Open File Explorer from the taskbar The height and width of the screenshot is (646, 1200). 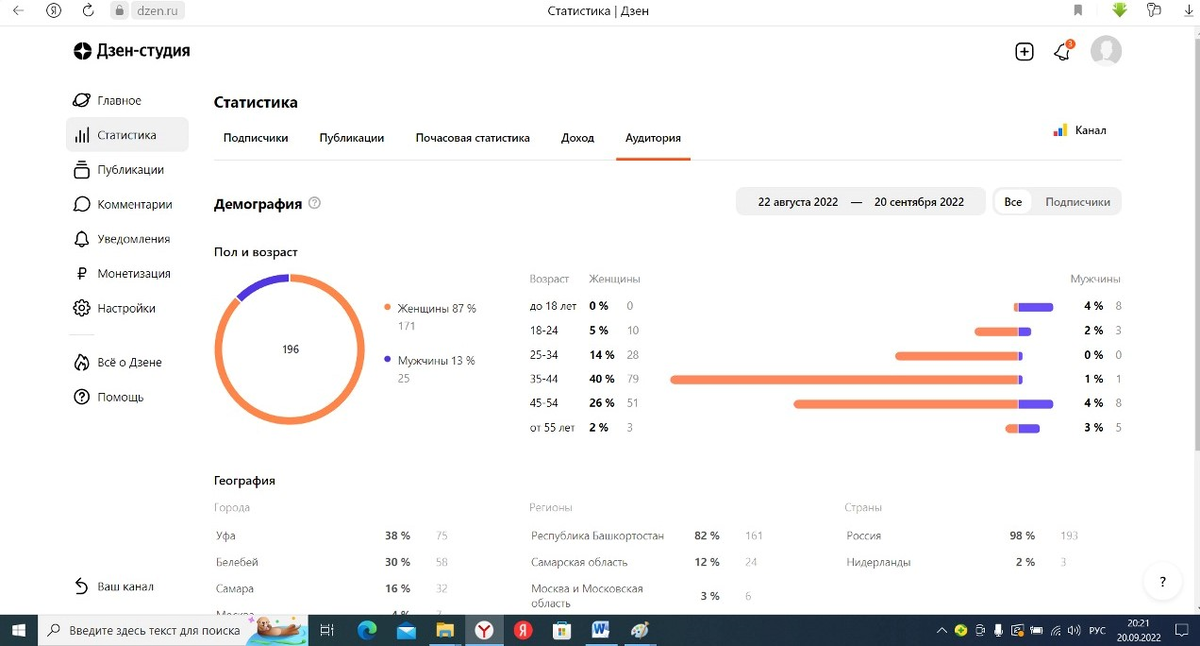445,631
